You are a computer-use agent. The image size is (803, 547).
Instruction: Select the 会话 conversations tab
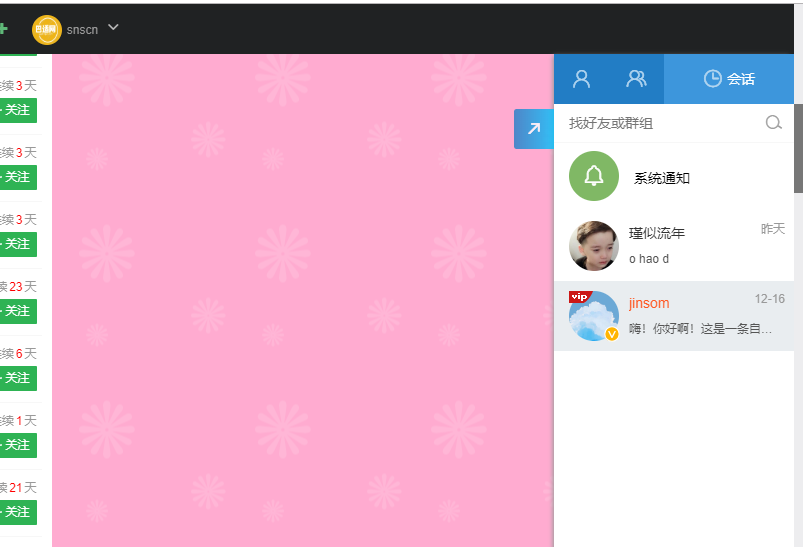[x=728, y=79]
